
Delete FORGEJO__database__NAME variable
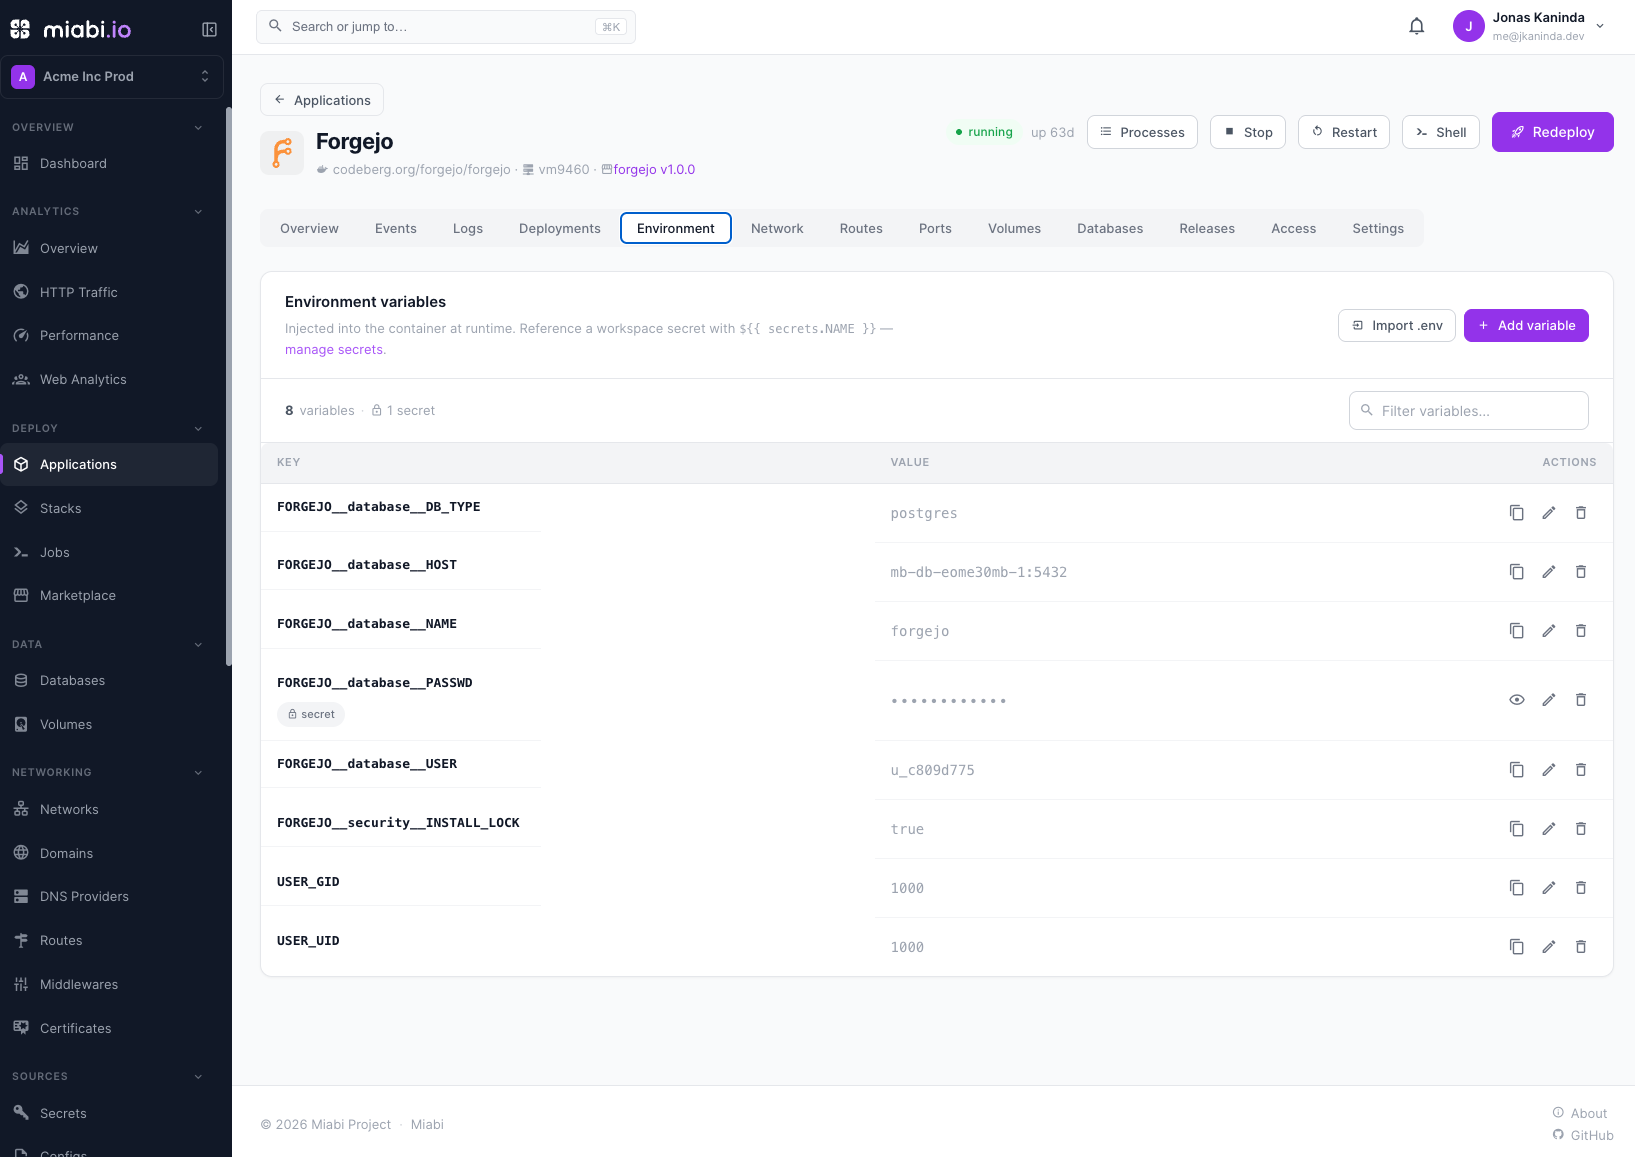1581,631
